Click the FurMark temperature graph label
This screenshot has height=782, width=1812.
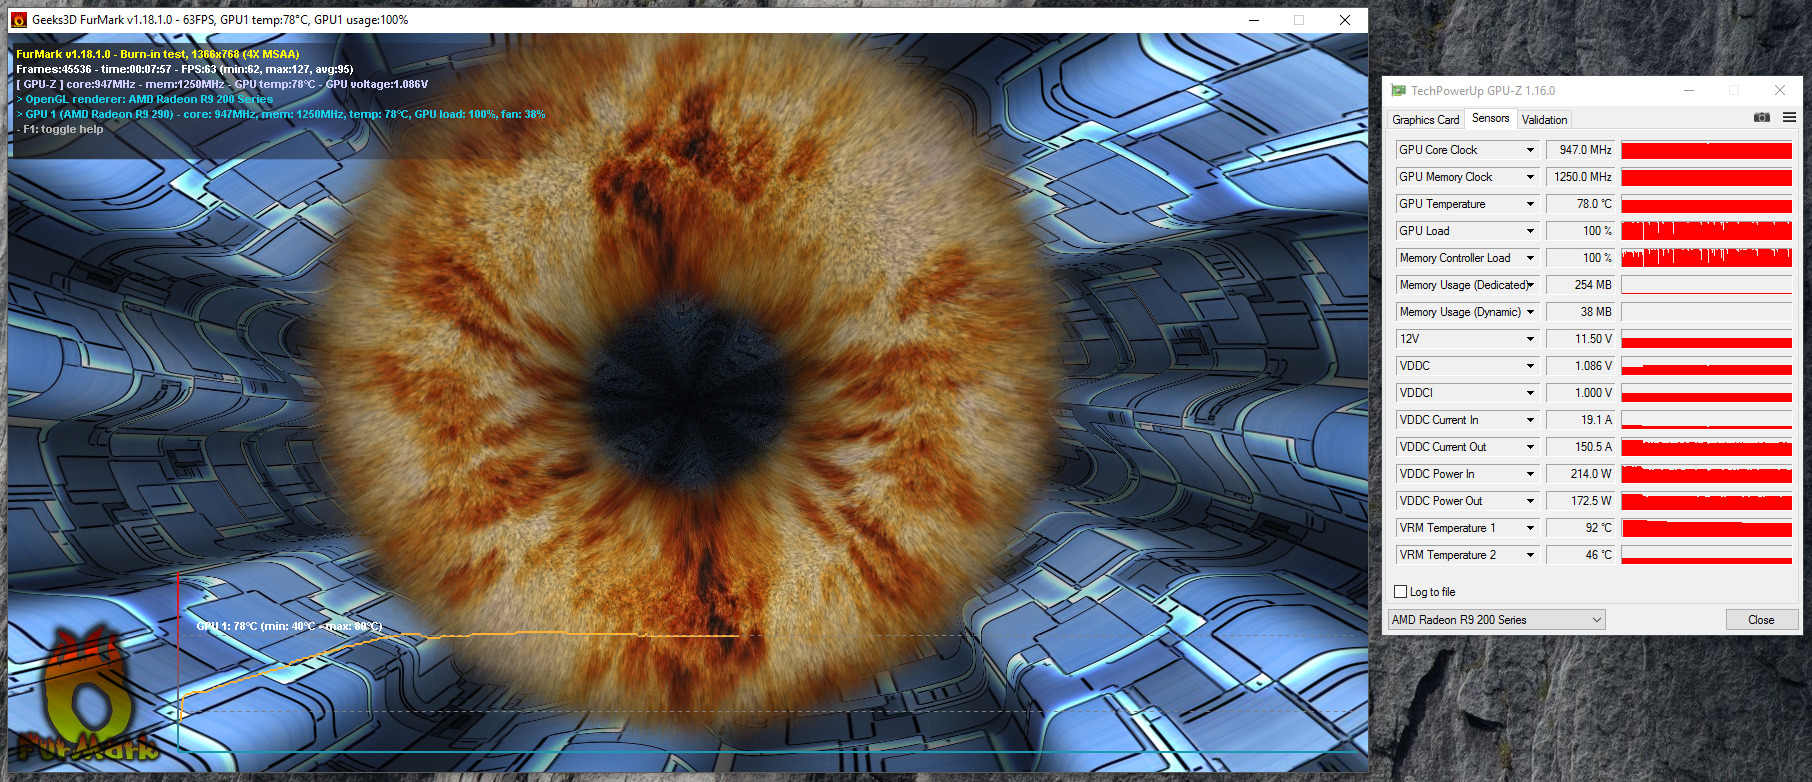tap(289, 626)
